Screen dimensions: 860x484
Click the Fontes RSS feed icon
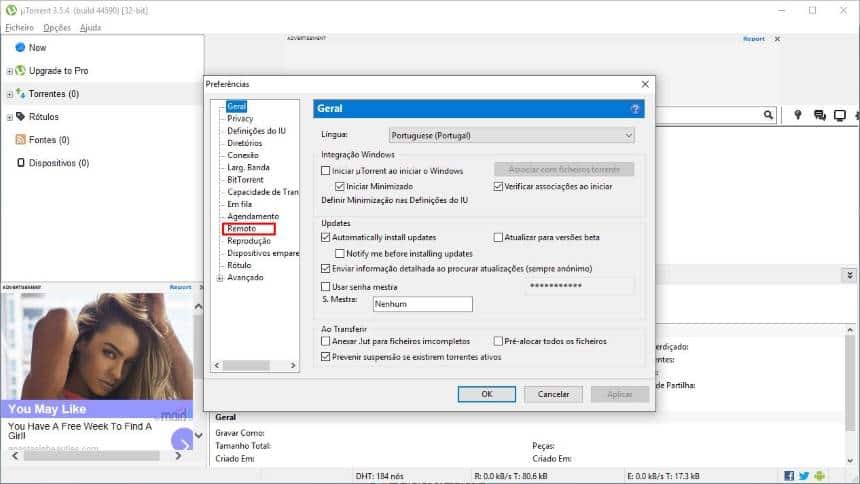(20, 140)
